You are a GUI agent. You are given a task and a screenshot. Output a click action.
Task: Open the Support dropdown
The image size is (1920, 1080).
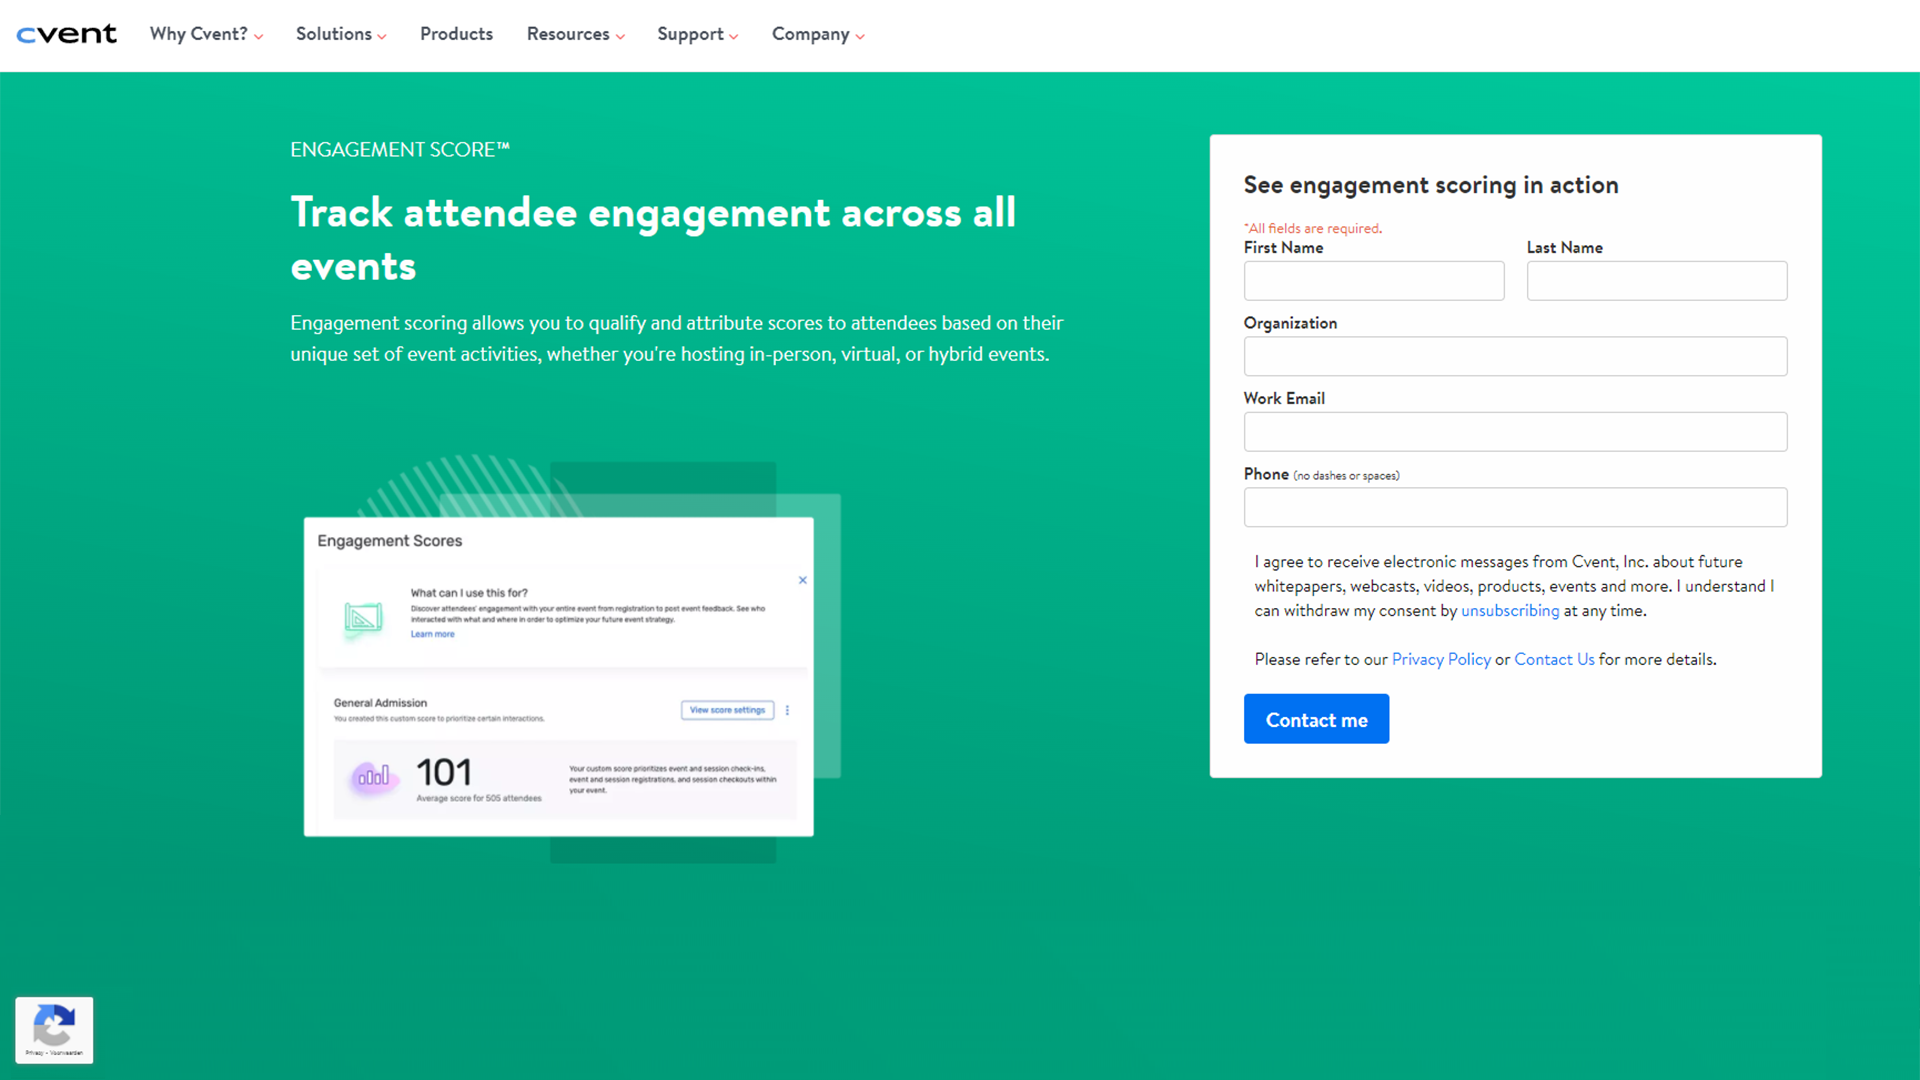[697, 34]
